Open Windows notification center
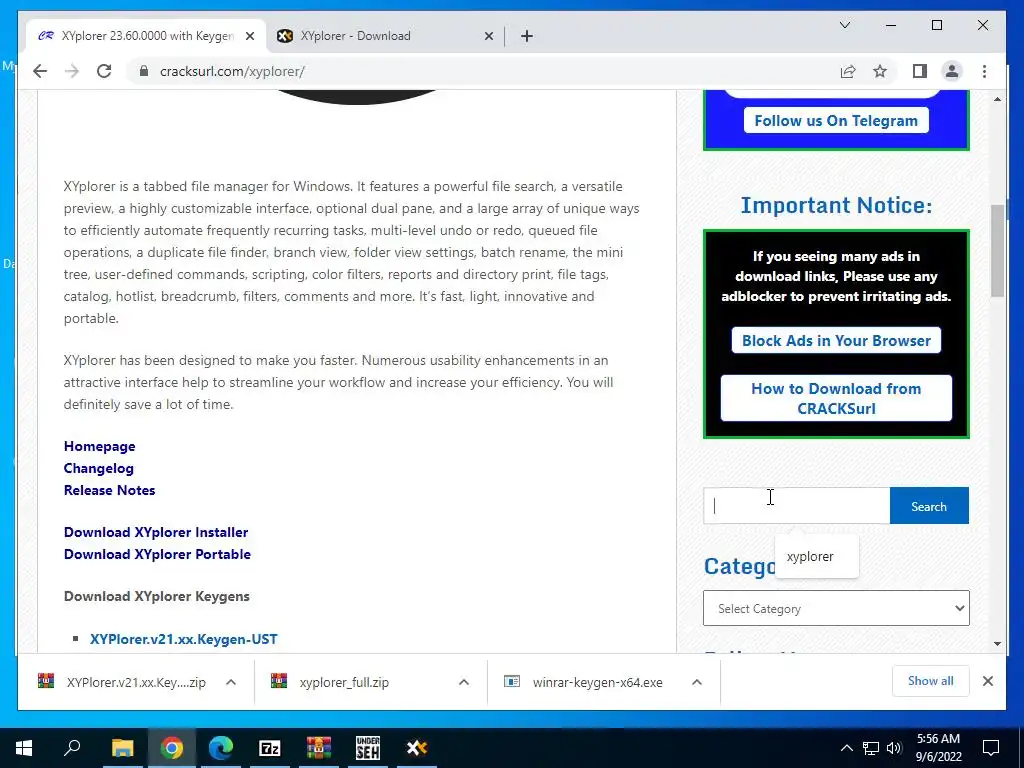The image size is (1024, 768). tap(991, 748)
